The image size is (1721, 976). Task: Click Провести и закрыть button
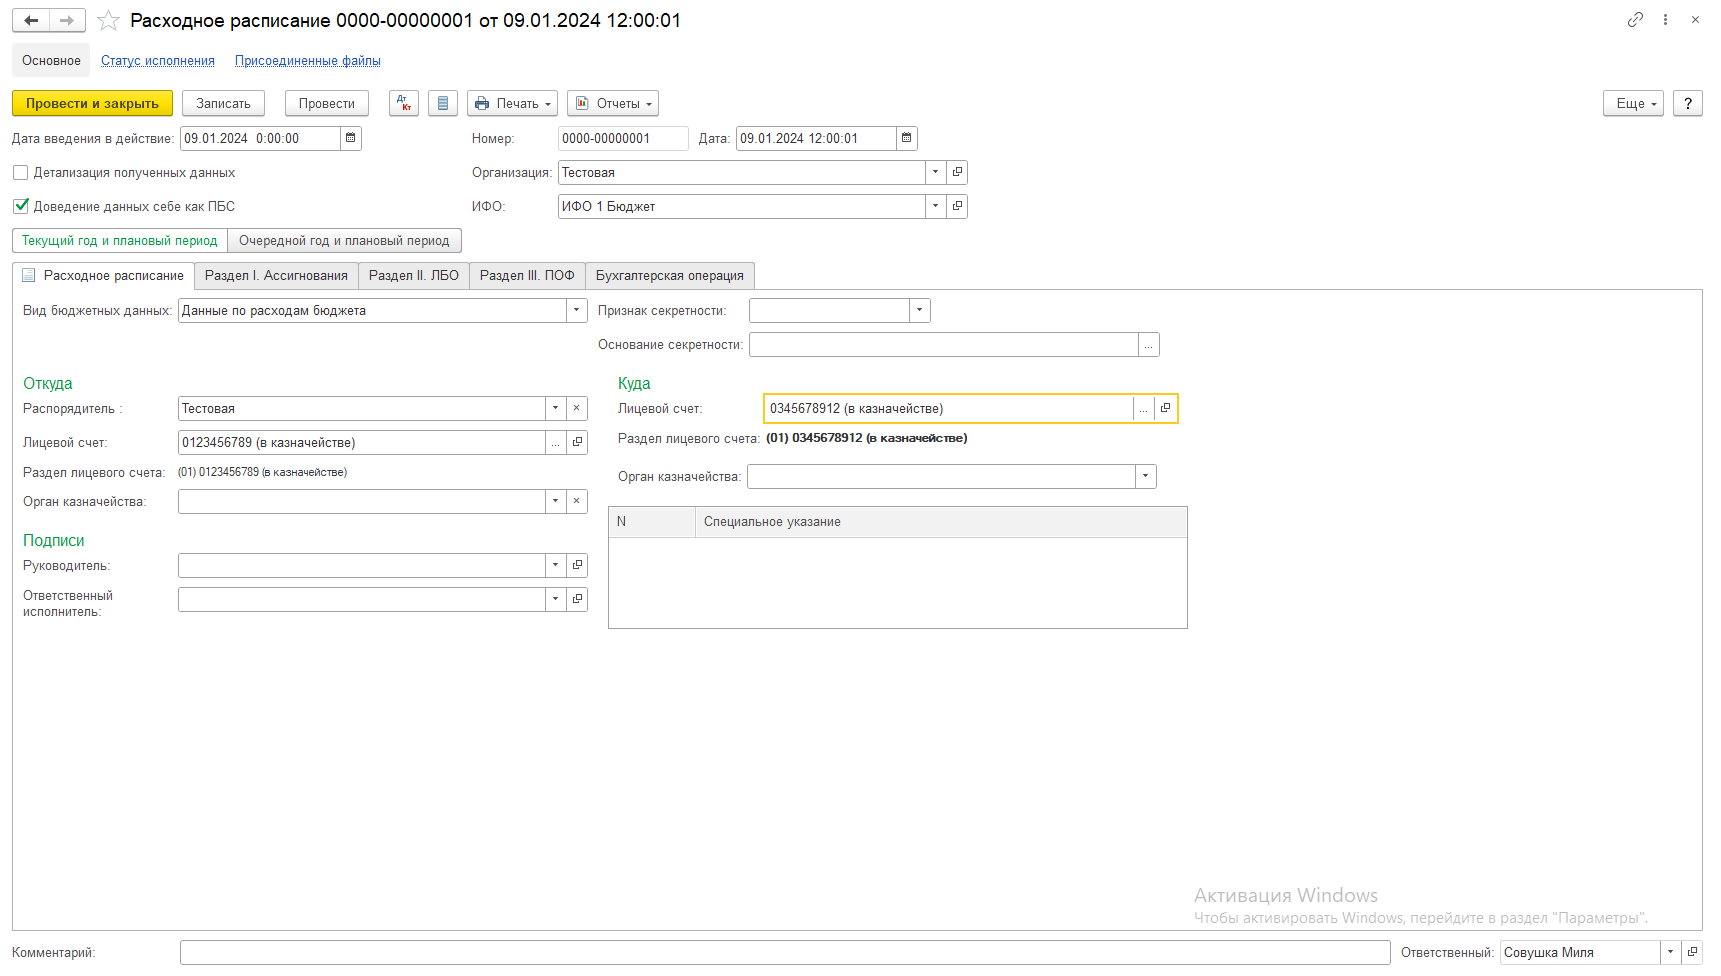tap(92, 103)
